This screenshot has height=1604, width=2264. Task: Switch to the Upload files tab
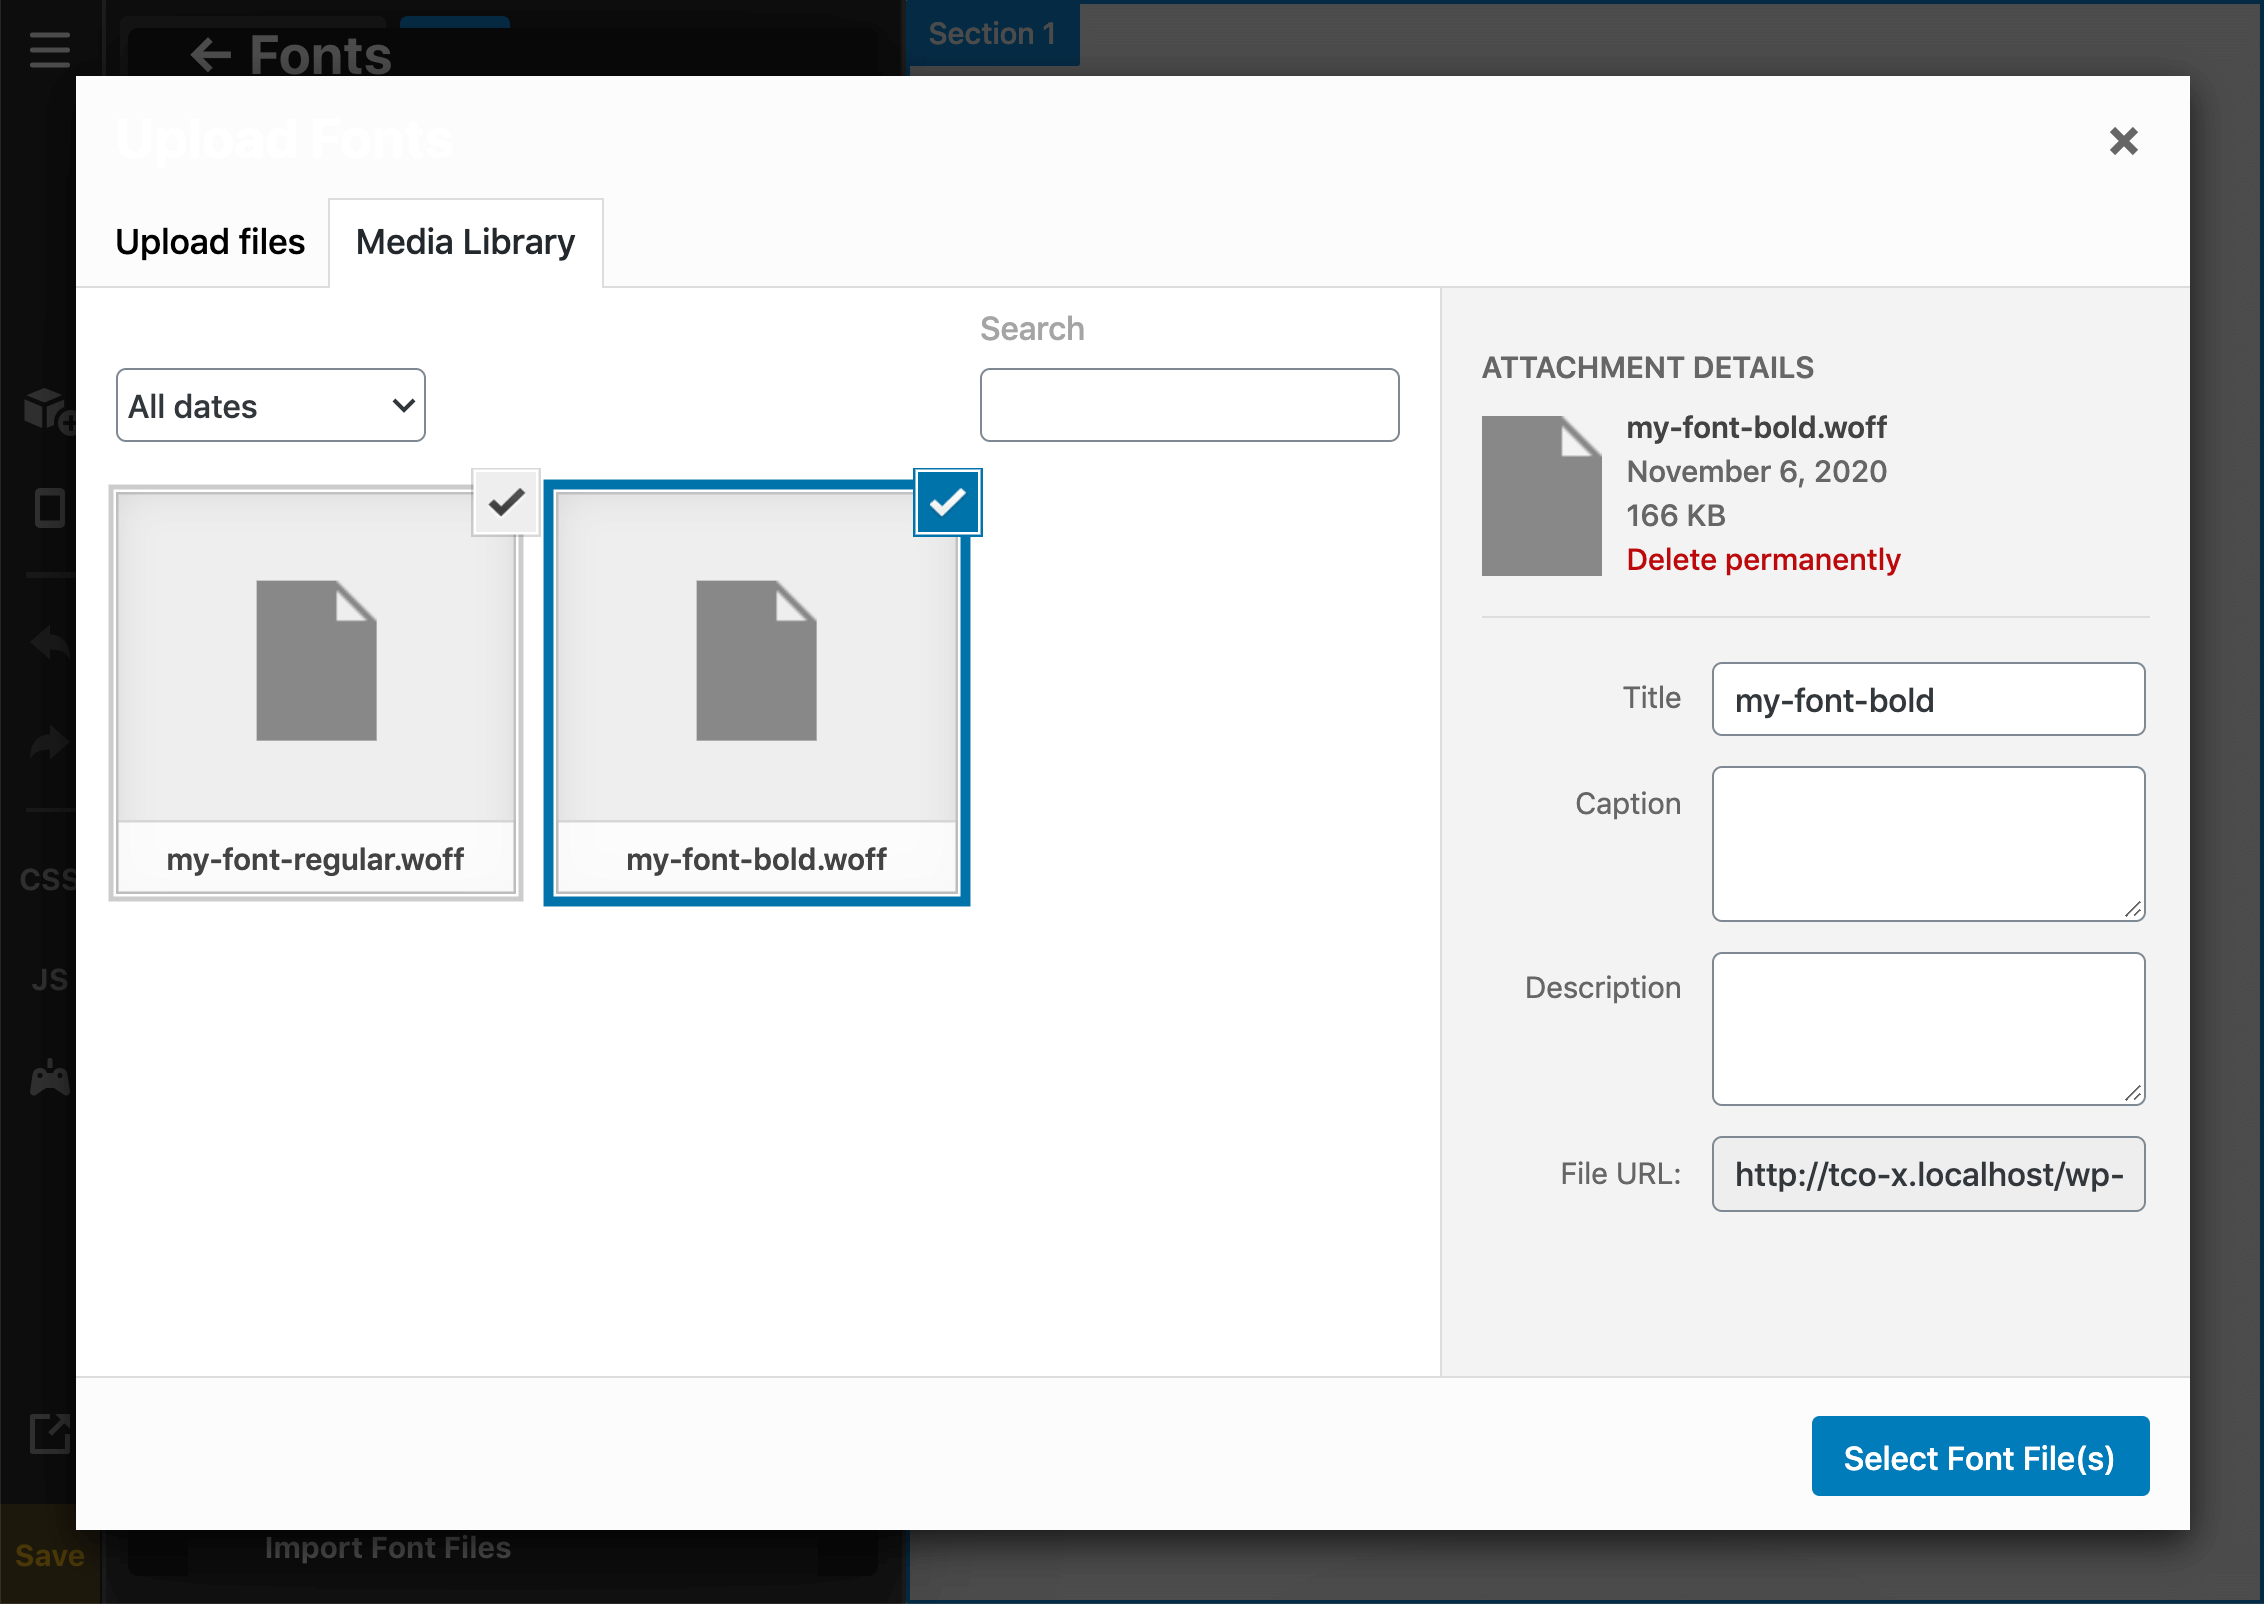pos(210,242)
